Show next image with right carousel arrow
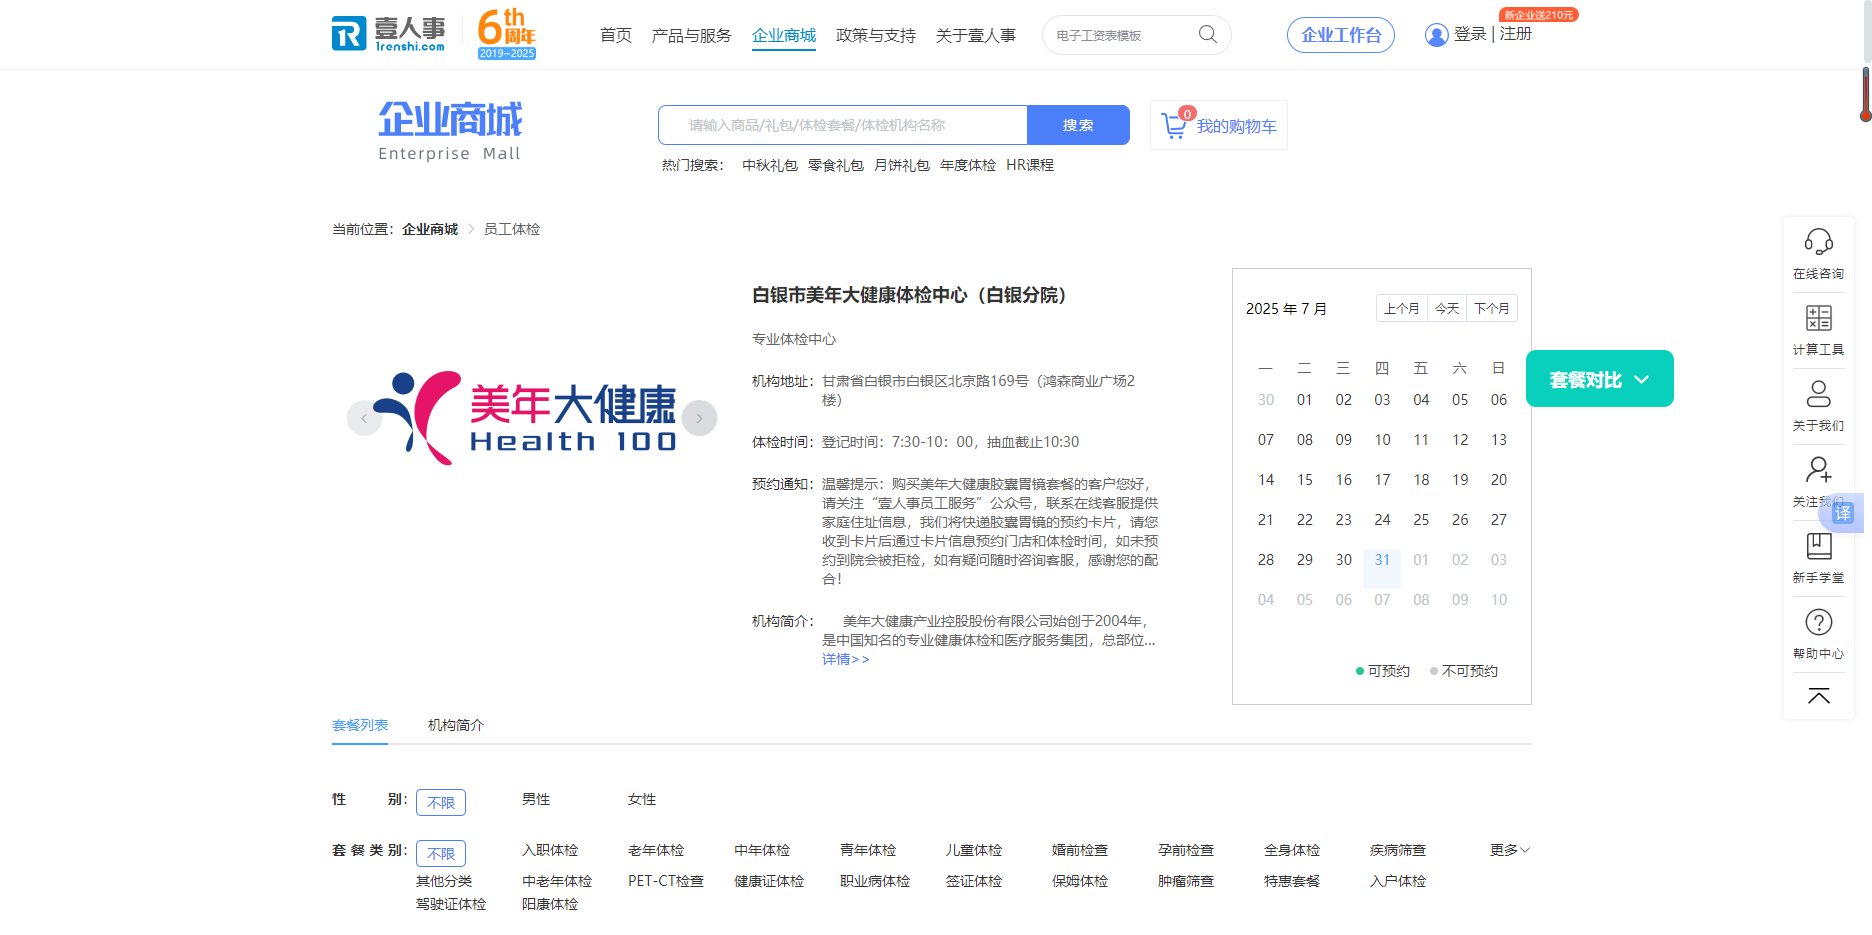 point(700,418)
